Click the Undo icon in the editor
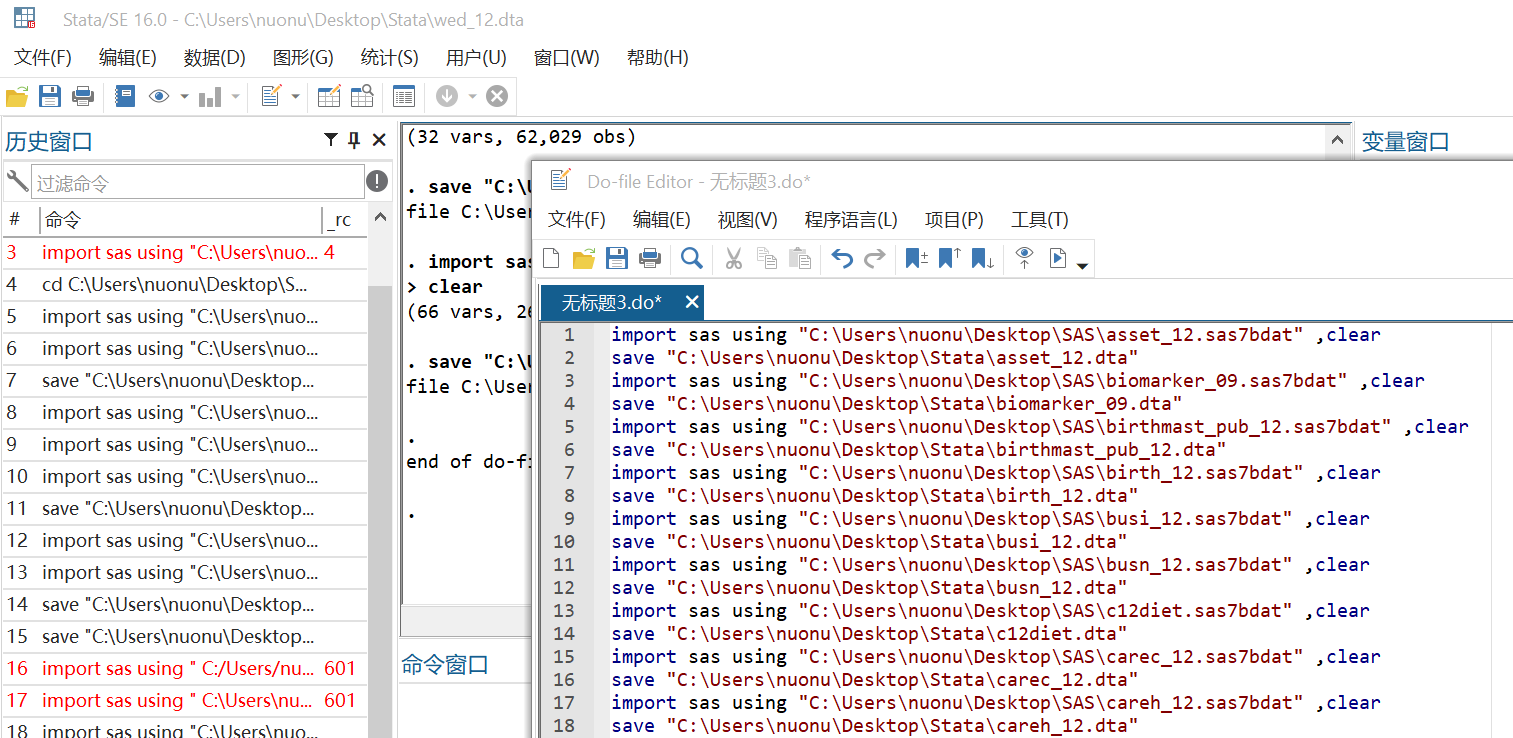 (842, 258)
